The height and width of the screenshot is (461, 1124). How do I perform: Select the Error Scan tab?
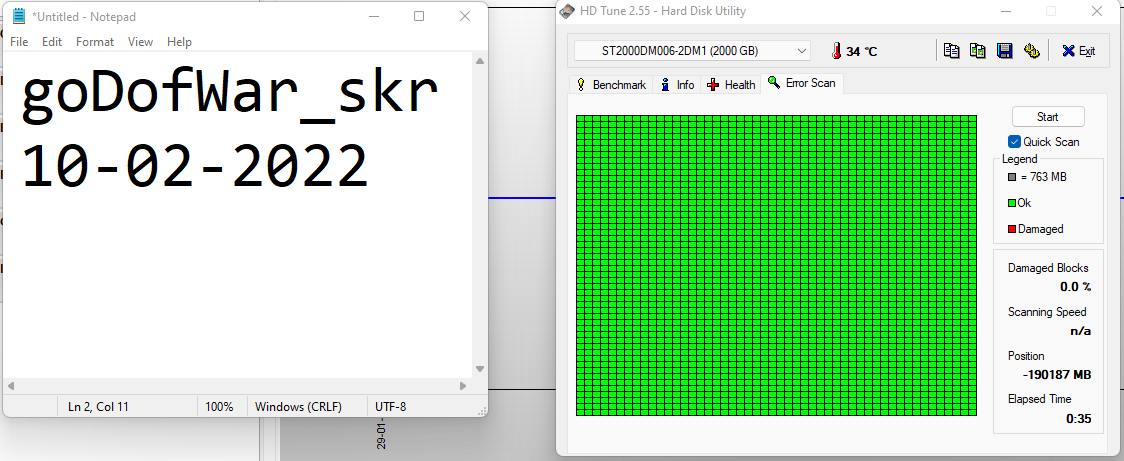(x=802, y=83)
